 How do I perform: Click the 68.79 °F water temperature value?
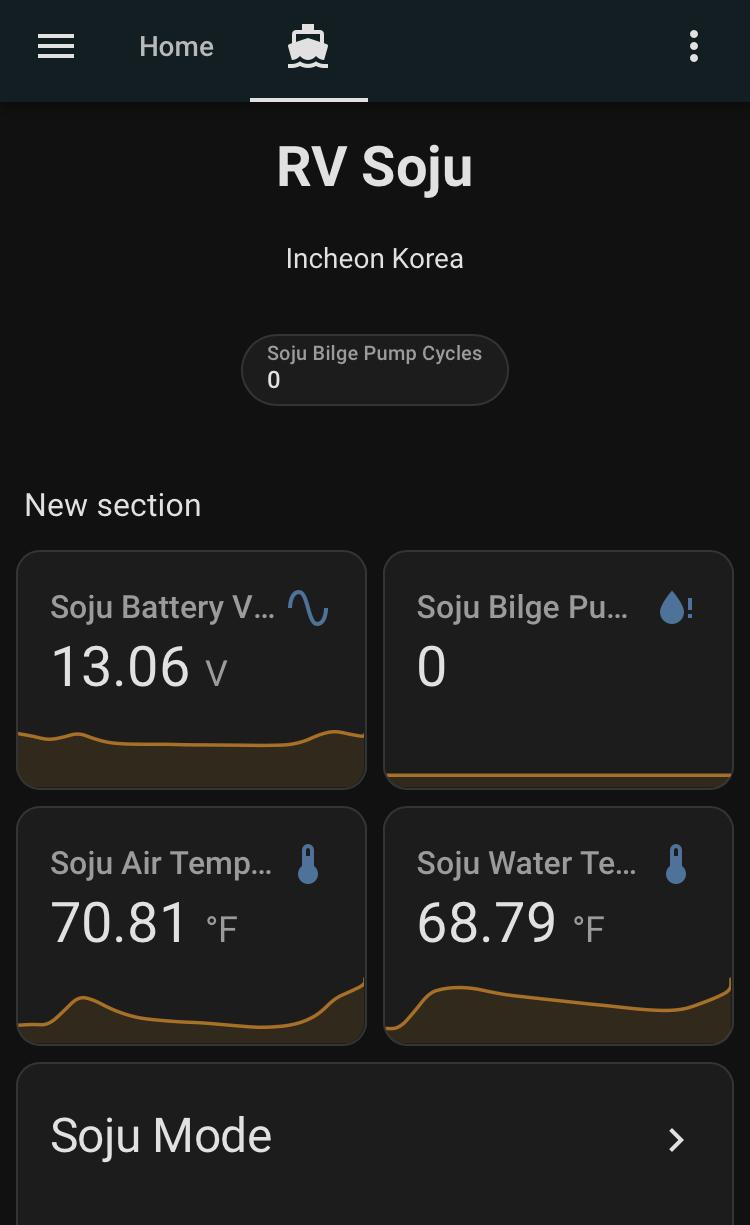click(510, 923)
